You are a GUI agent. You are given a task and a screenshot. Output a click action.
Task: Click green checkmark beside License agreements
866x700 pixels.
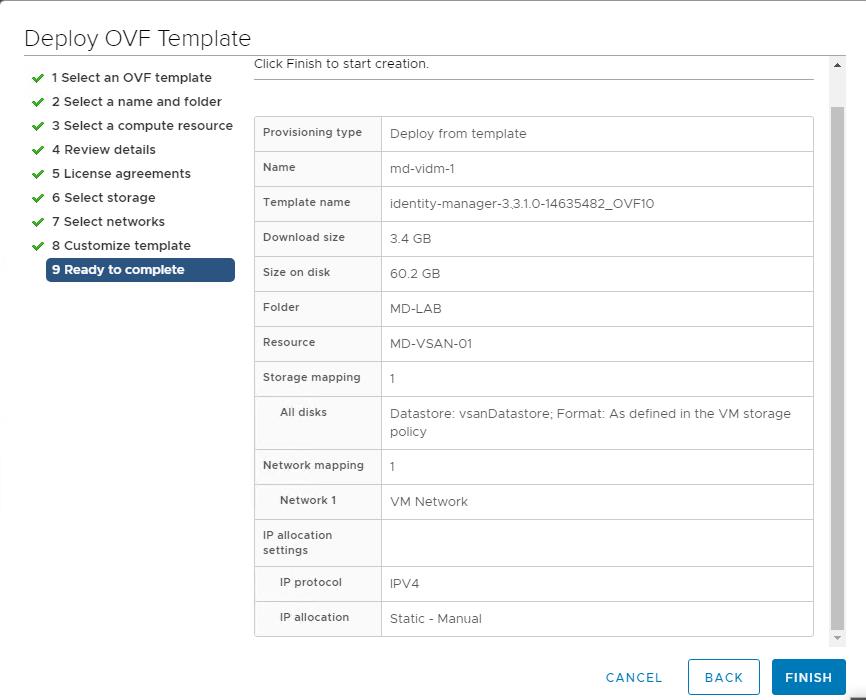click(38, 174)
